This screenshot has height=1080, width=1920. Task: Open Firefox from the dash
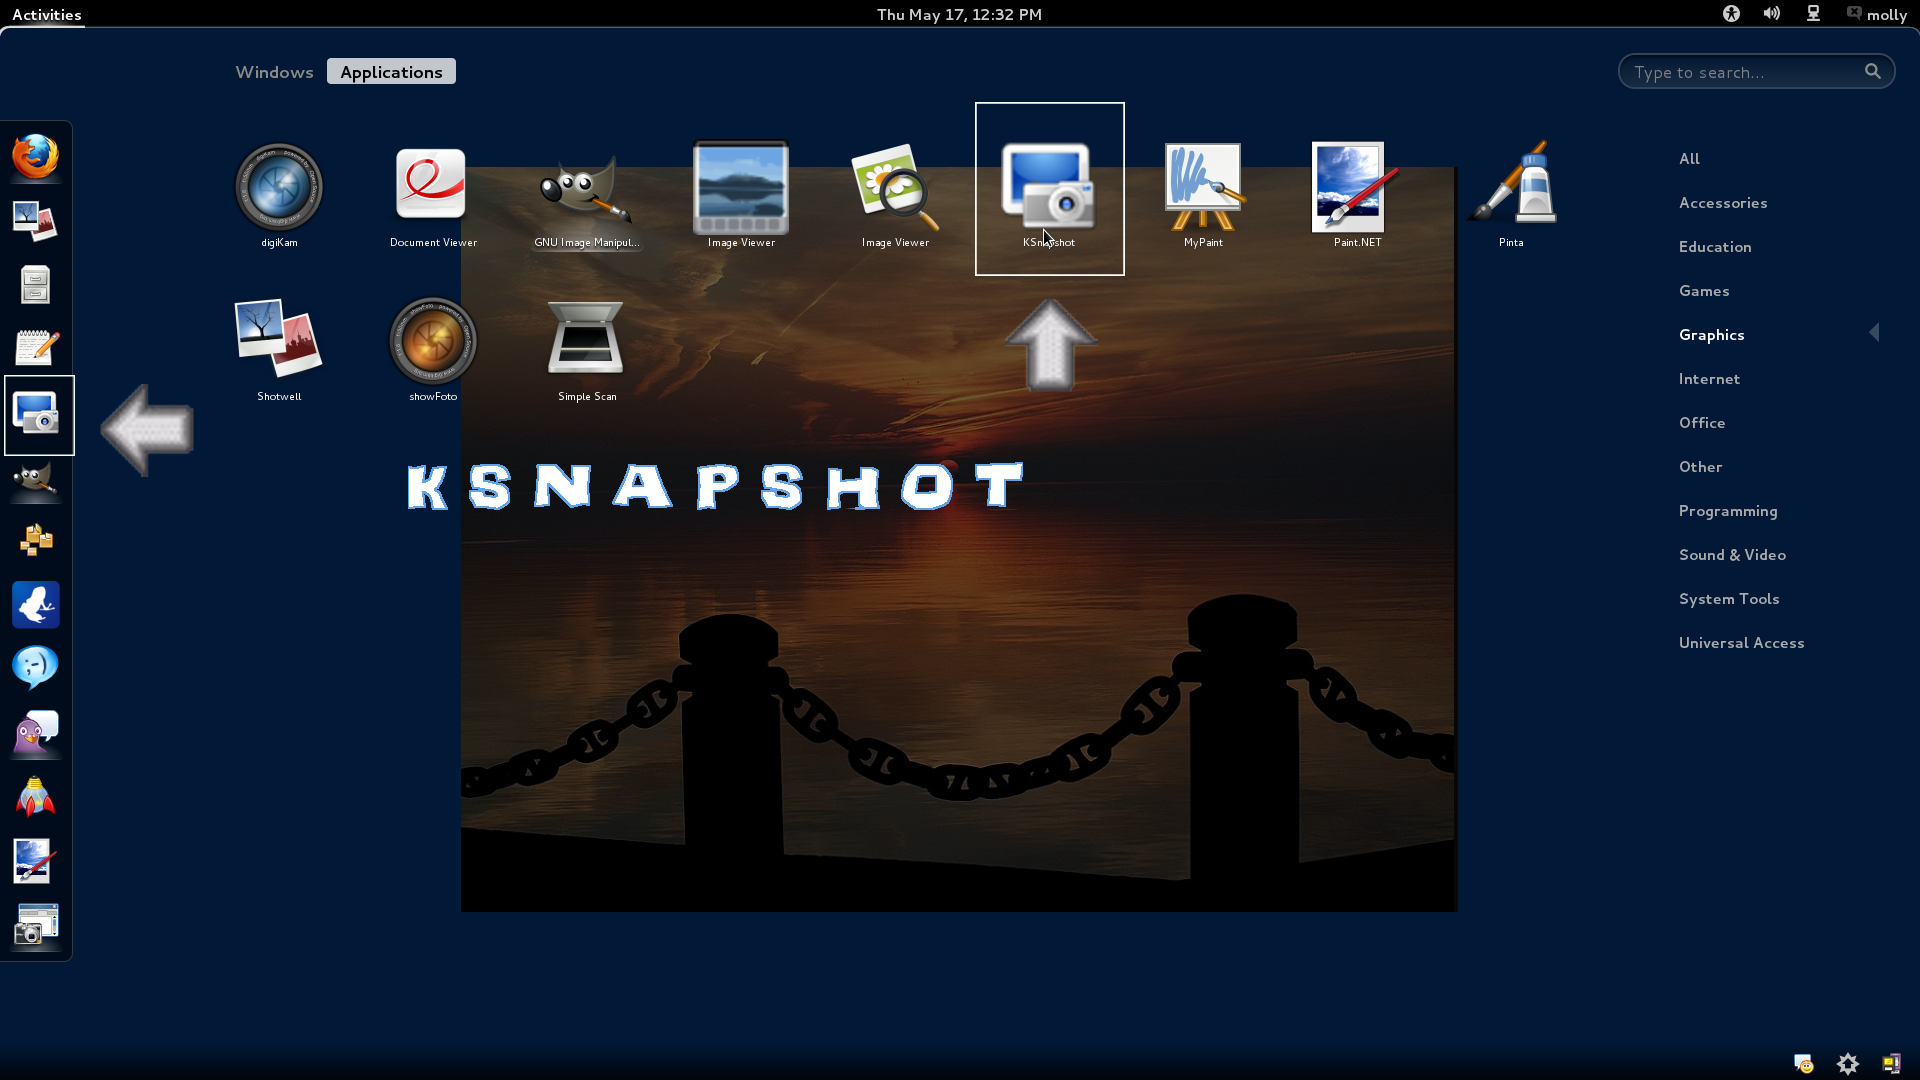(35, 157)
